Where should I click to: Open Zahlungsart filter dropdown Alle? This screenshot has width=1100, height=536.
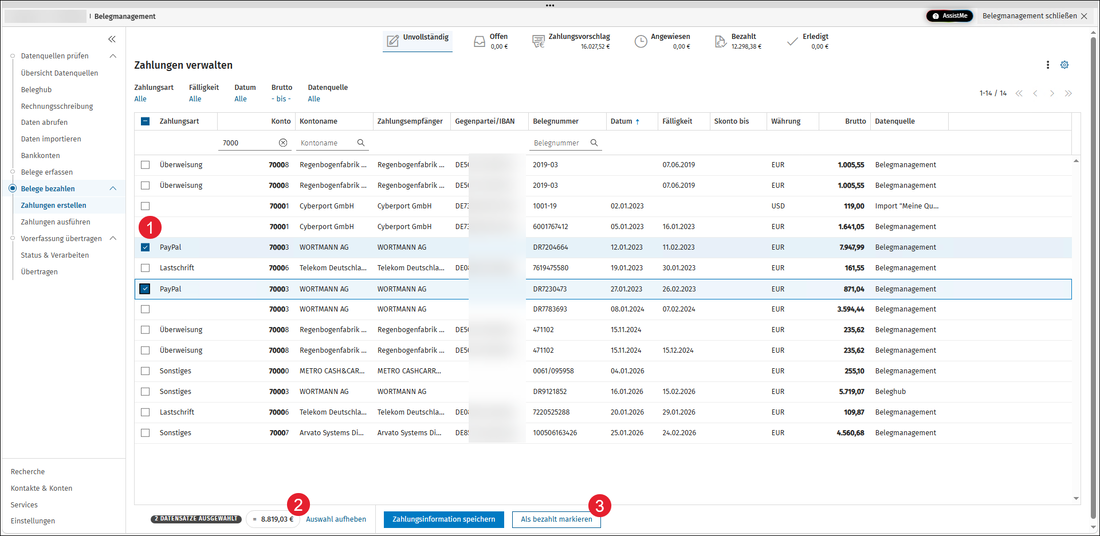(140, 99)
